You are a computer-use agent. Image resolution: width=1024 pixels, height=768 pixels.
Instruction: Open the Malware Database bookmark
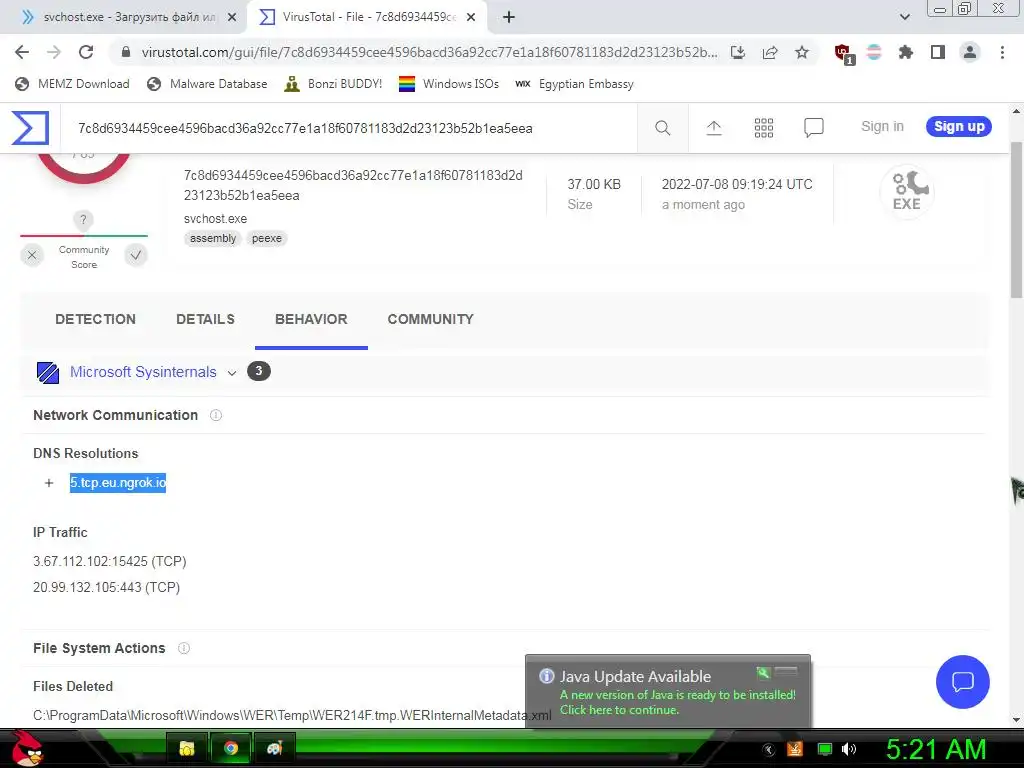pyautogui.click(x=207, y=84)
